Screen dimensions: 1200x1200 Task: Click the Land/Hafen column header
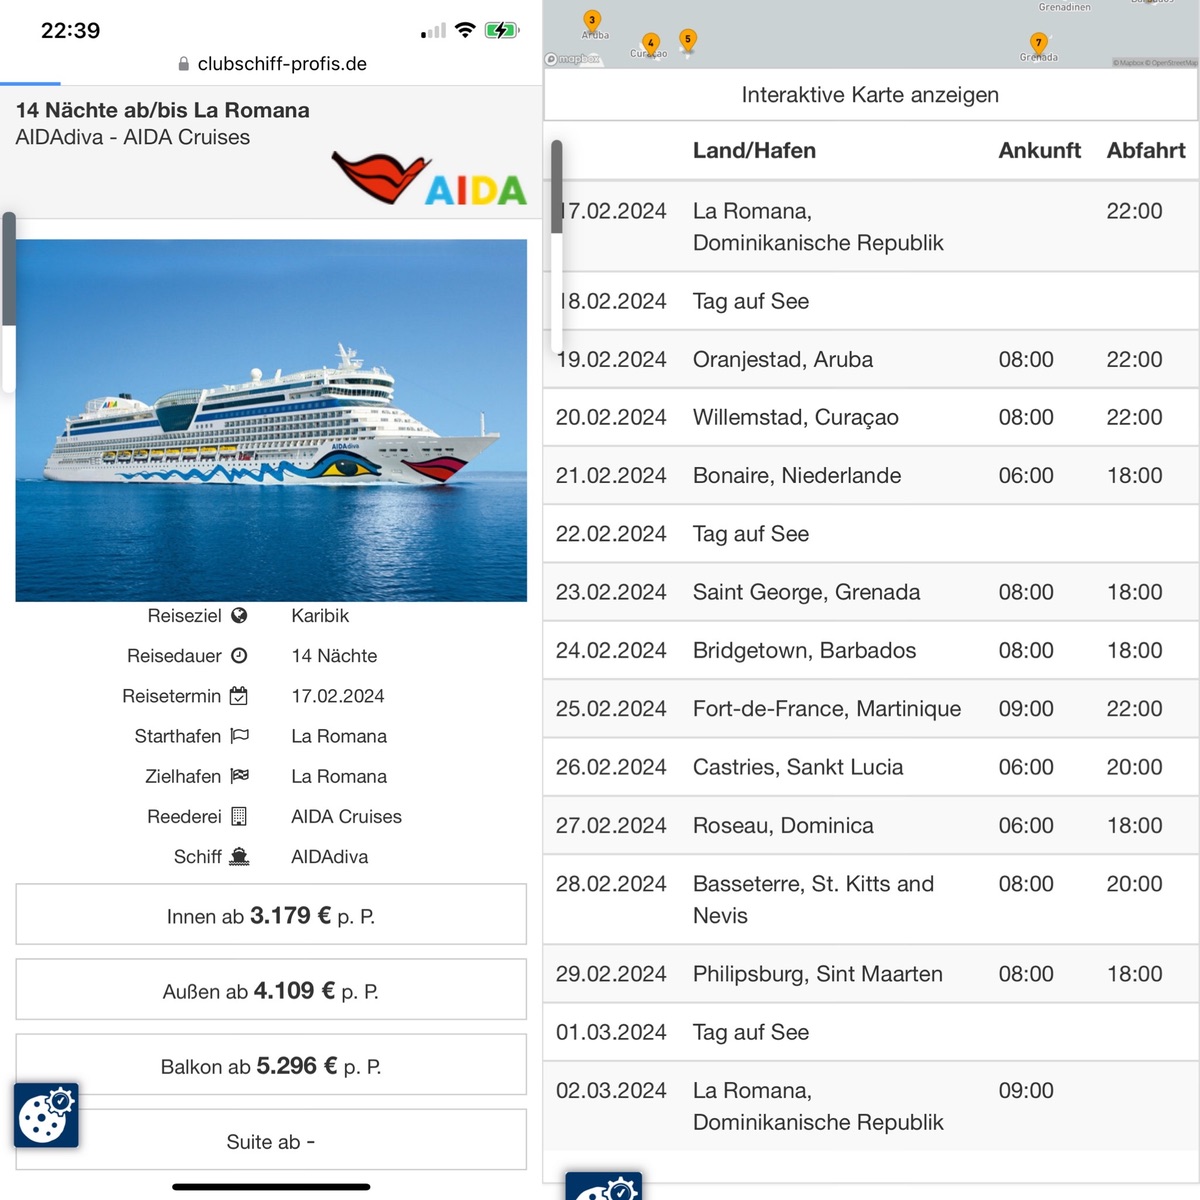pyautogui.click(x=754, y=151)
